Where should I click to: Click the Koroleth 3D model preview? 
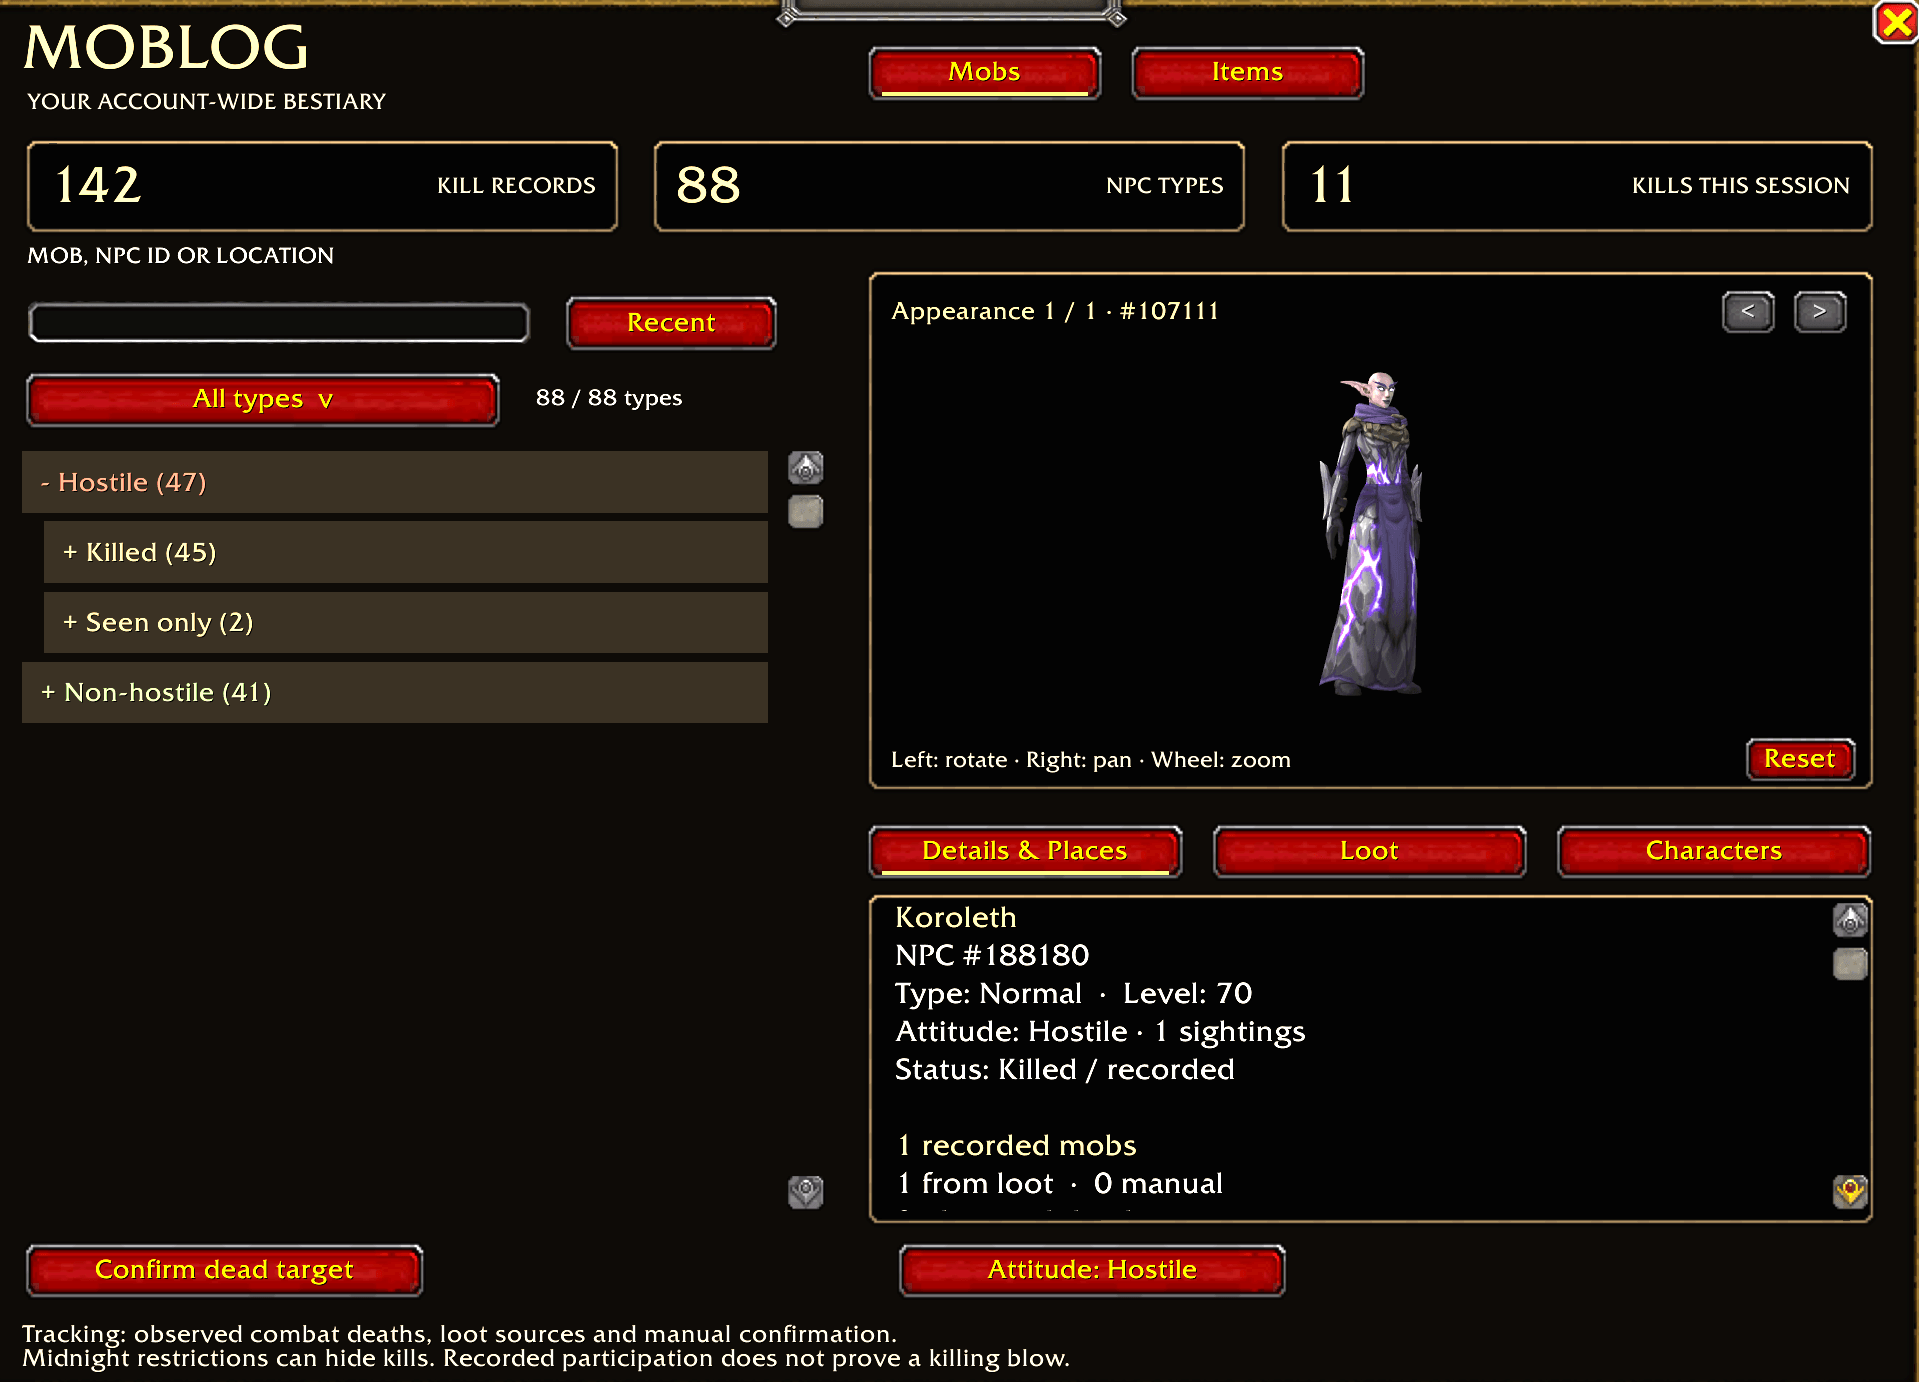tap(1373, 535)
